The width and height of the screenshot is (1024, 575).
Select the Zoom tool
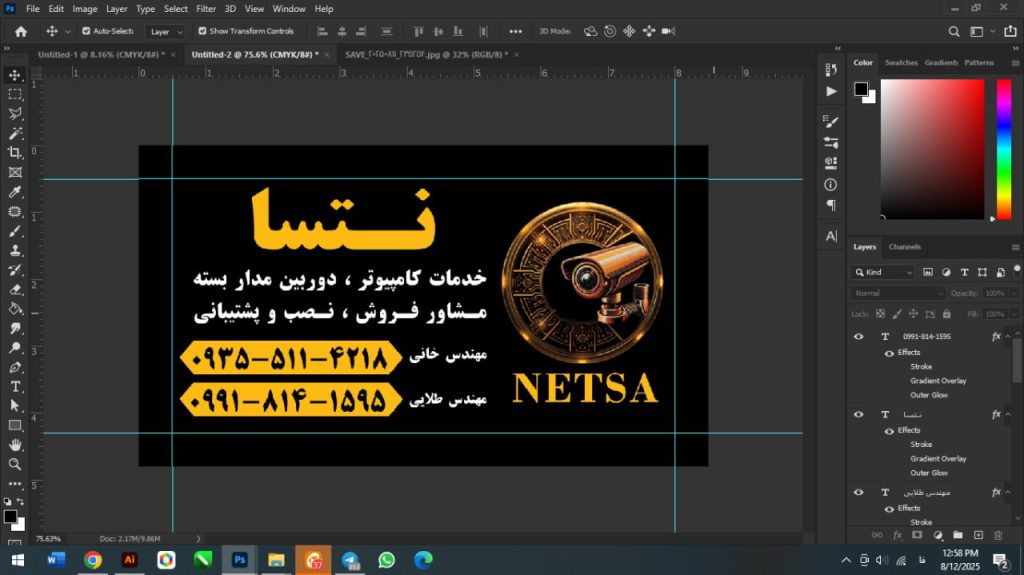click(14, 465)
